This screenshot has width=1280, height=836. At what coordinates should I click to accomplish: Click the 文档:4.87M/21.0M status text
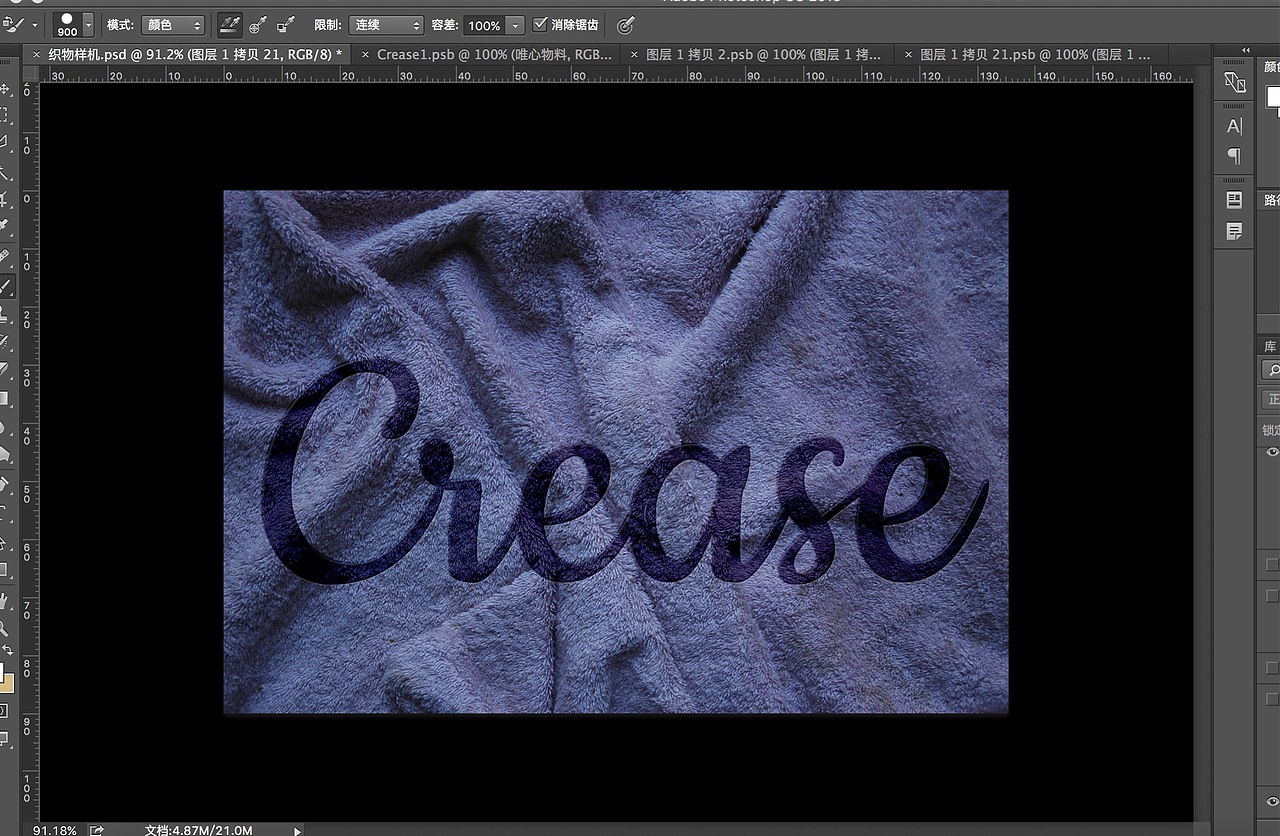coord(198,830)
